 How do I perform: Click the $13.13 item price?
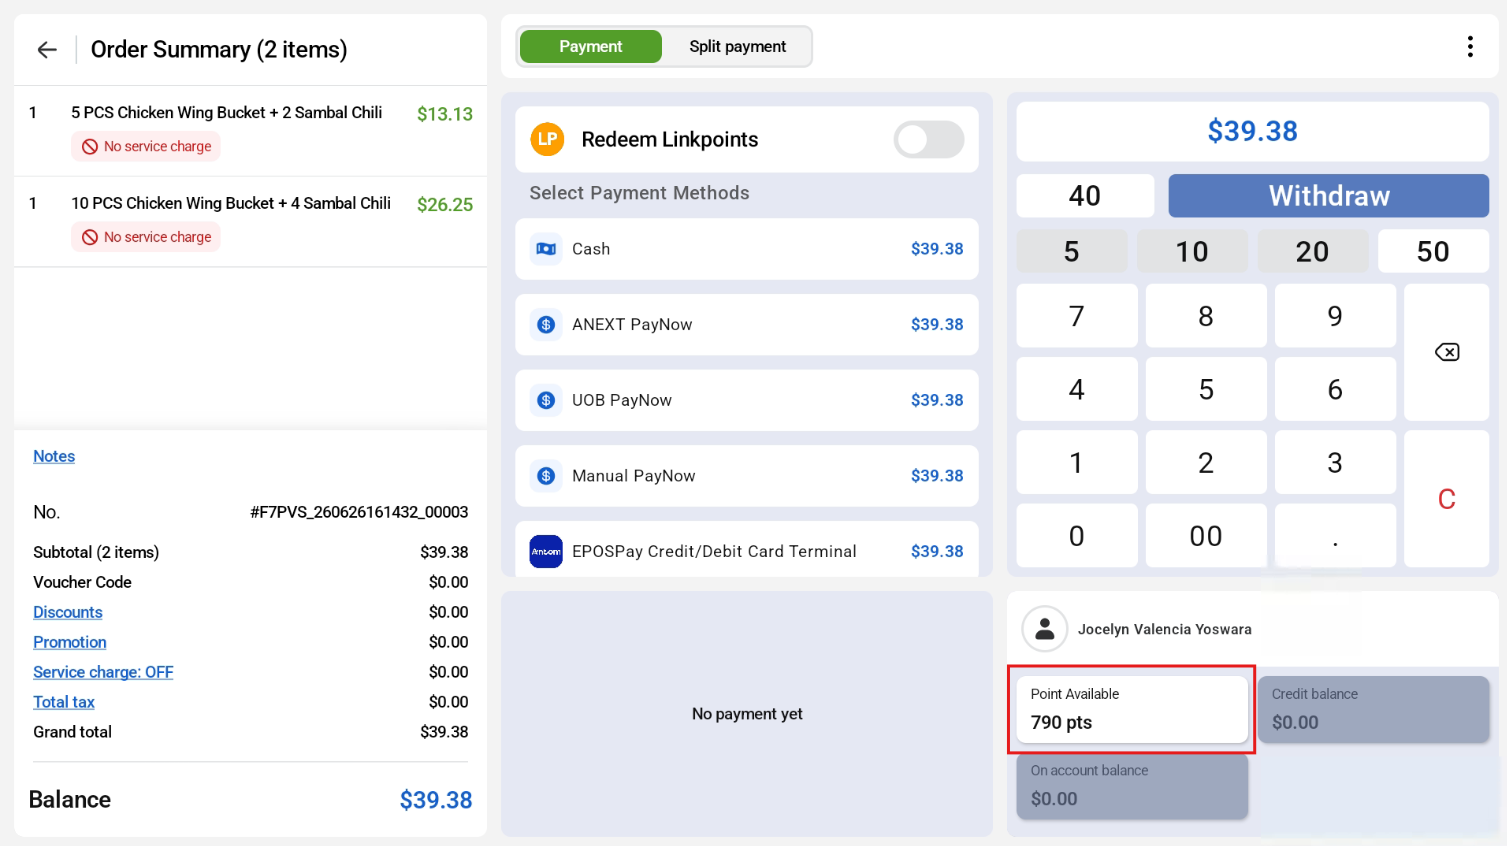click(x=445, y=114)
